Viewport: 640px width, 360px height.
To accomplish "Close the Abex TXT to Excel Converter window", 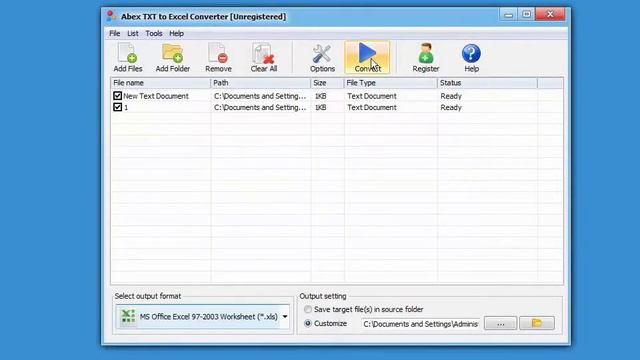I will (x=550, y=15).
